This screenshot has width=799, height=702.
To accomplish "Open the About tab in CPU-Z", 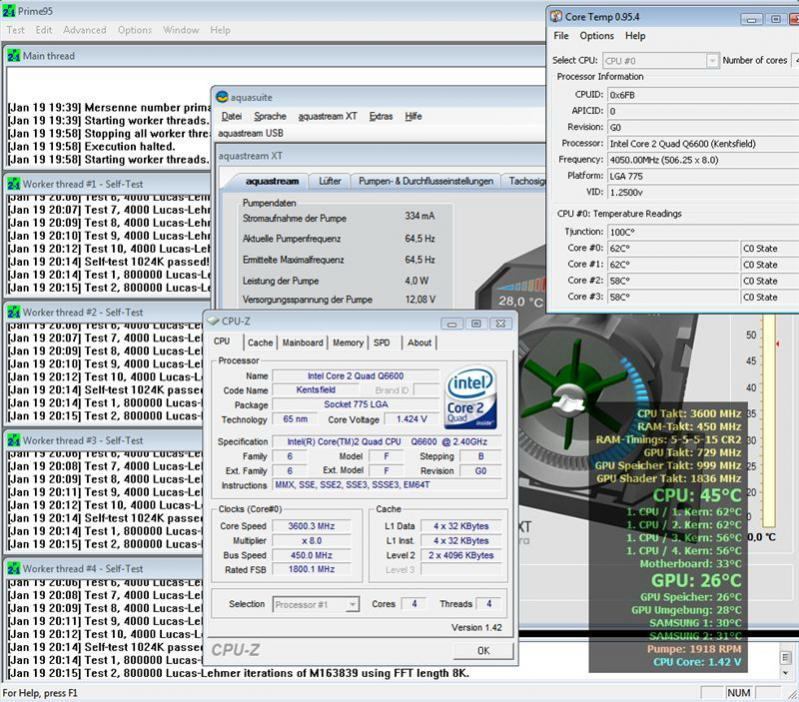I will pos(419,343).
